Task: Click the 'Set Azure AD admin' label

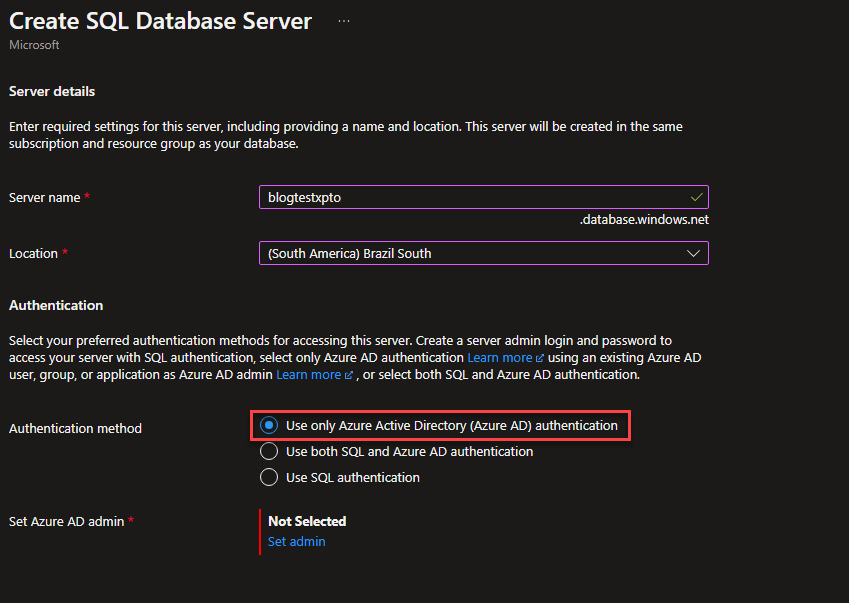Action: coord(67,521)
